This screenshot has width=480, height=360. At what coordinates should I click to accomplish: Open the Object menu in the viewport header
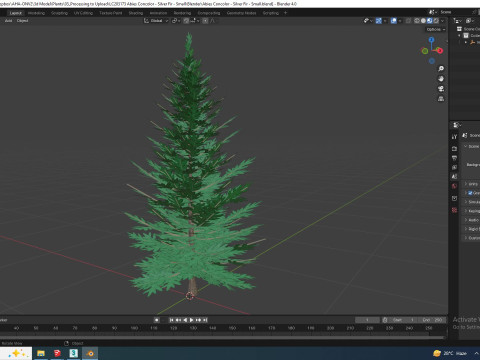pos(22,21)
